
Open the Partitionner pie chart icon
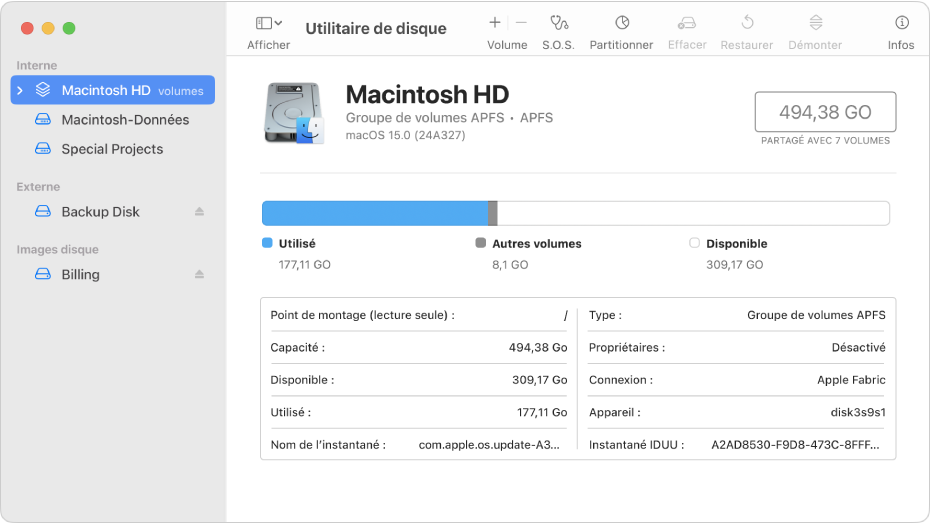pos(622,23)
